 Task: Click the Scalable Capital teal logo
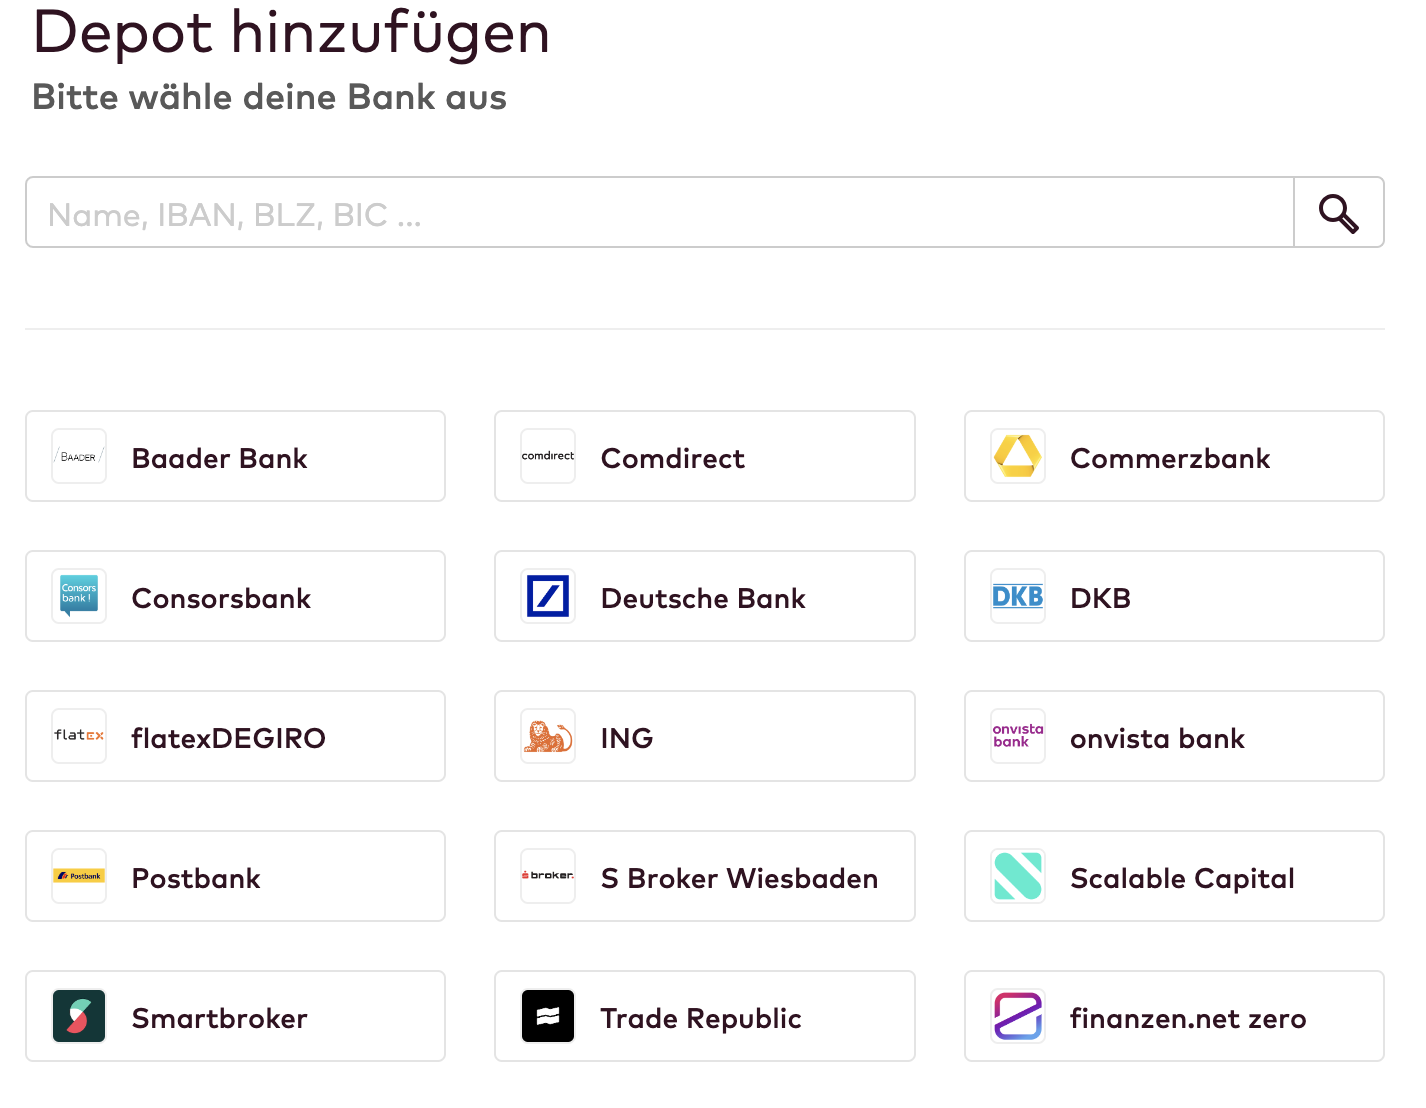pyautogui.click(x=1018, y=876)
